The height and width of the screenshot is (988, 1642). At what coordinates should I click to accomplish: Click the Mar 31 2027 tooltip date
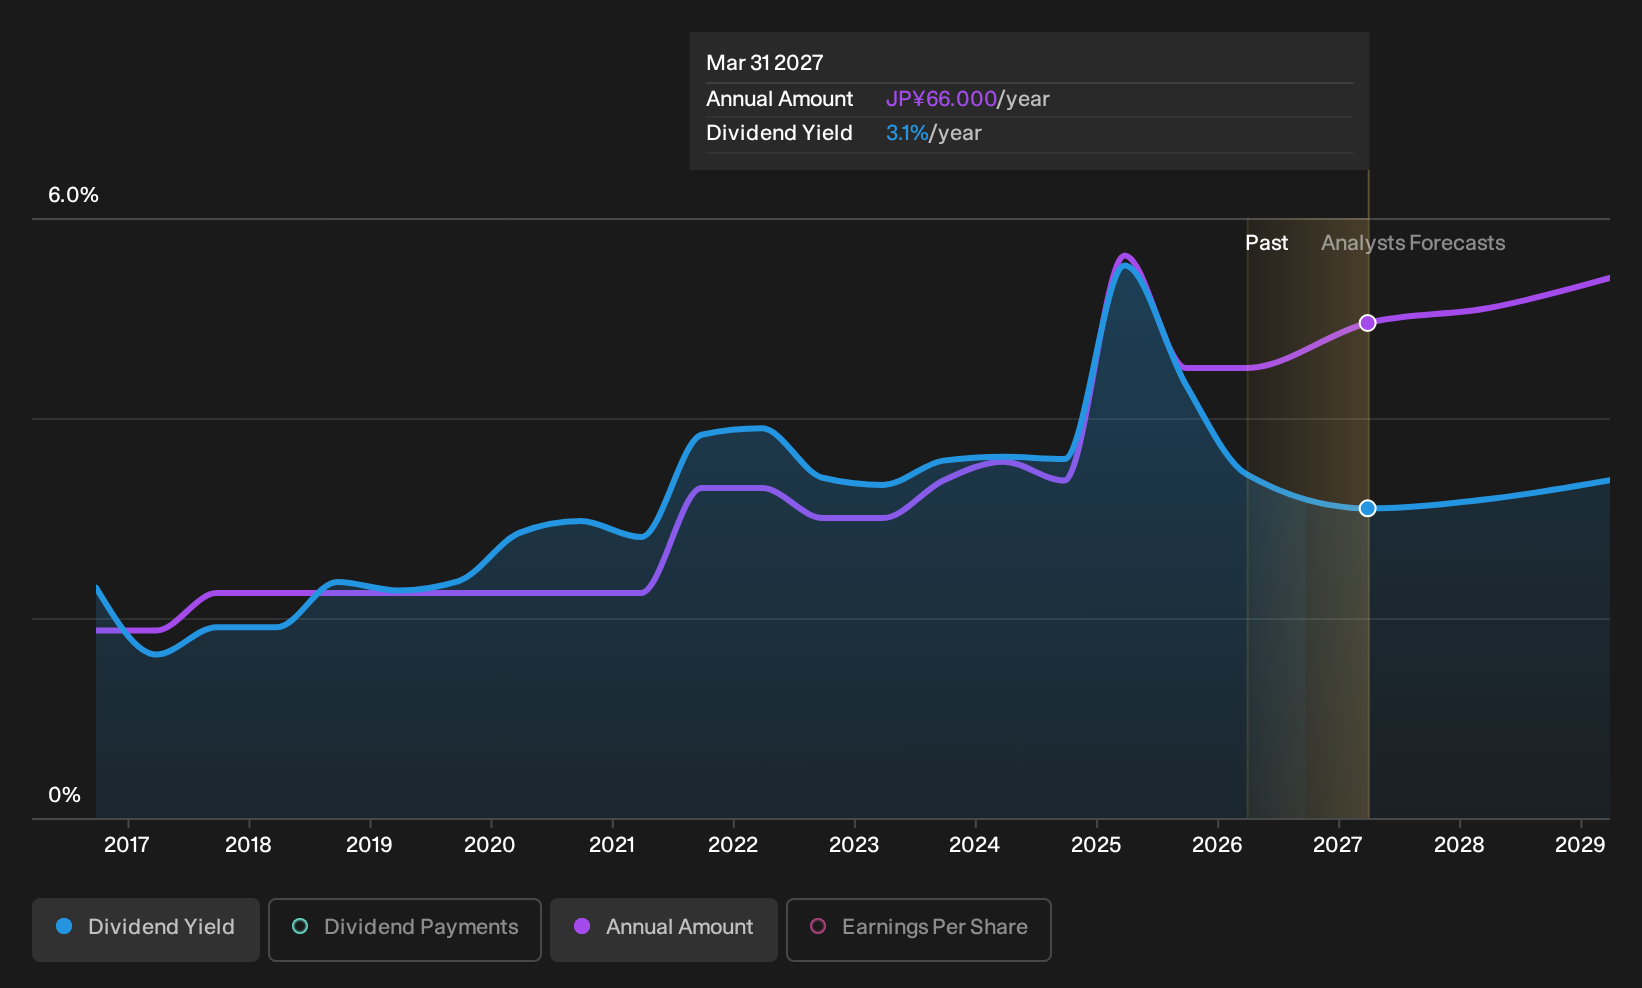point(765,63)
